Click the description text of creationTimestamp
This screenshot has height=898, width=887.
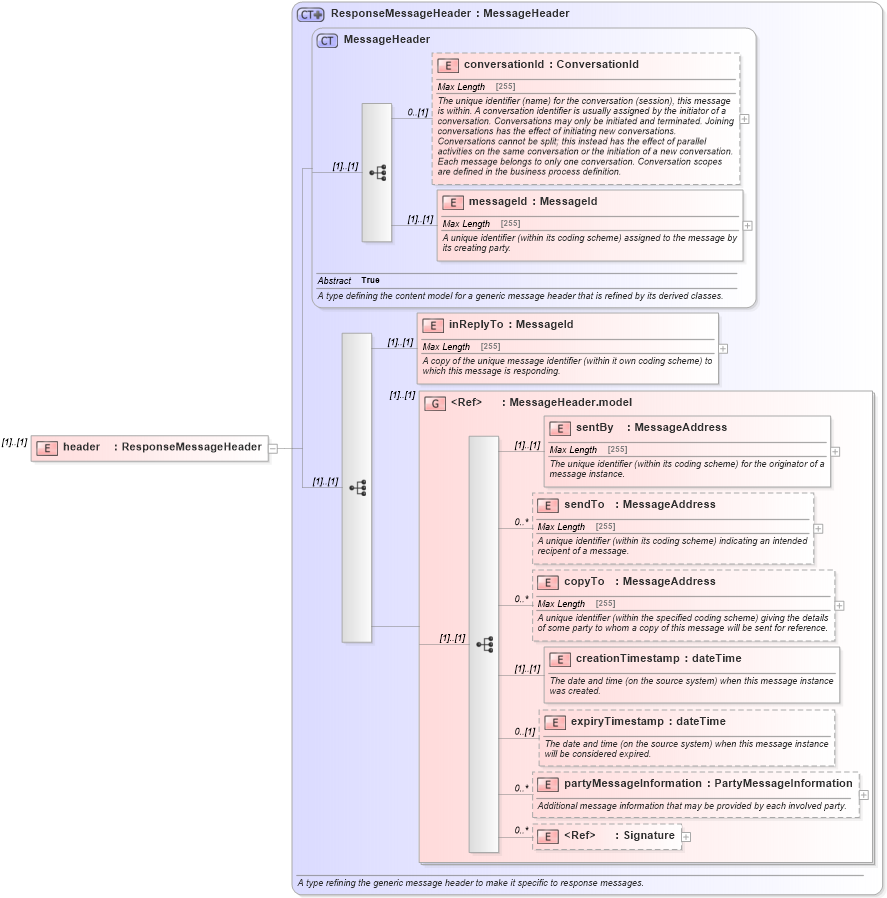coord(691,686)
